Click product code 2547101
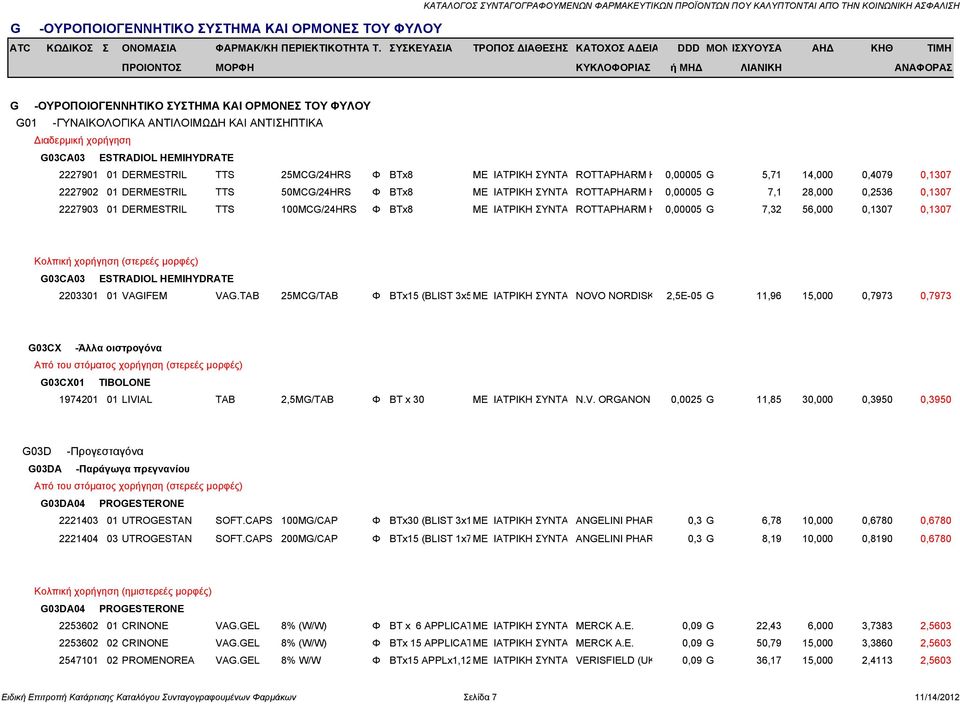960x704 pixels. pos(78,661)
